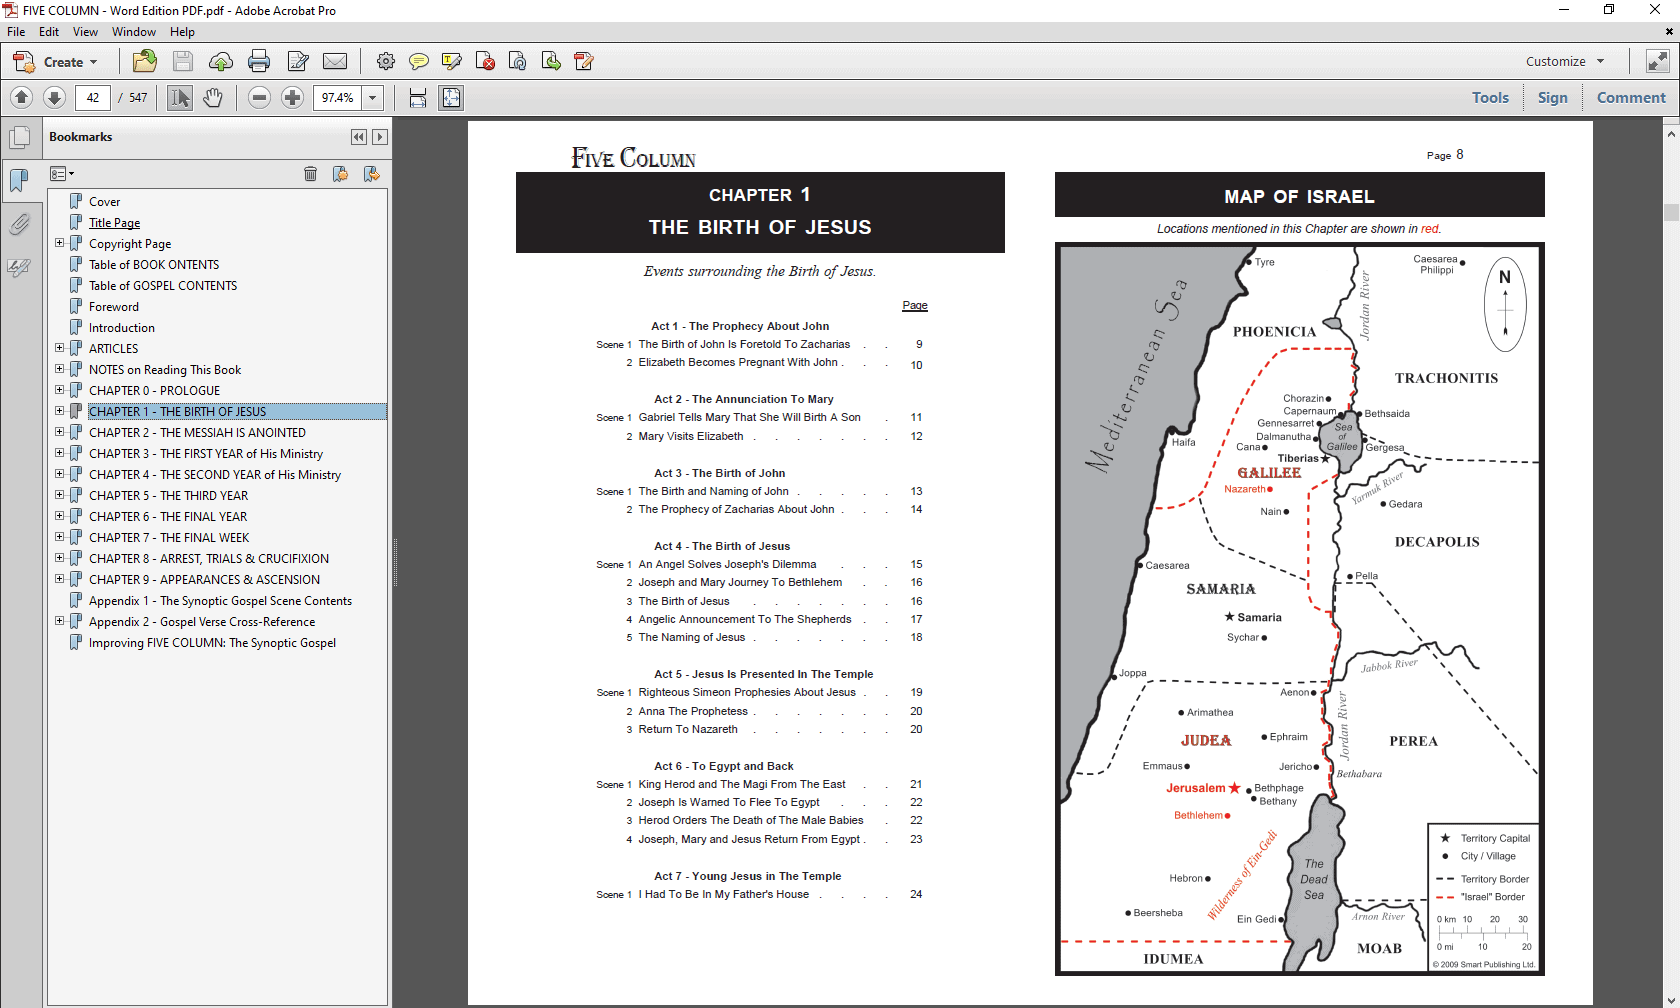Select Table of GOSPEL CONTENTS bookmark
1680x1008 pixels.
coord(163,286)
